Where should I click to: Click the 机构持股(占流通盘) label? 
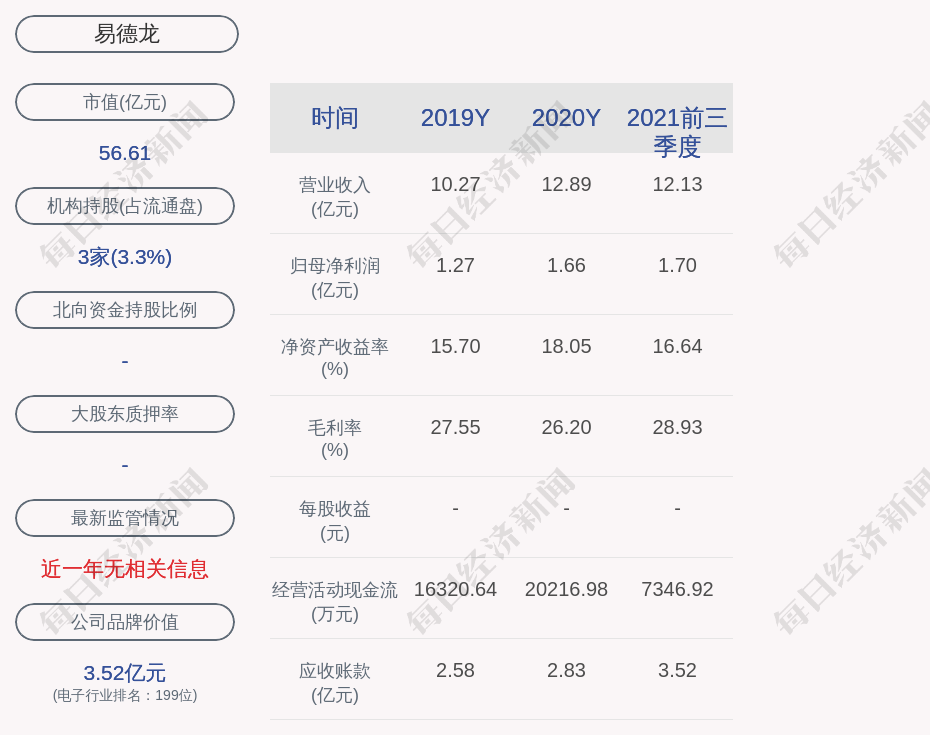[x=125, y=206]
